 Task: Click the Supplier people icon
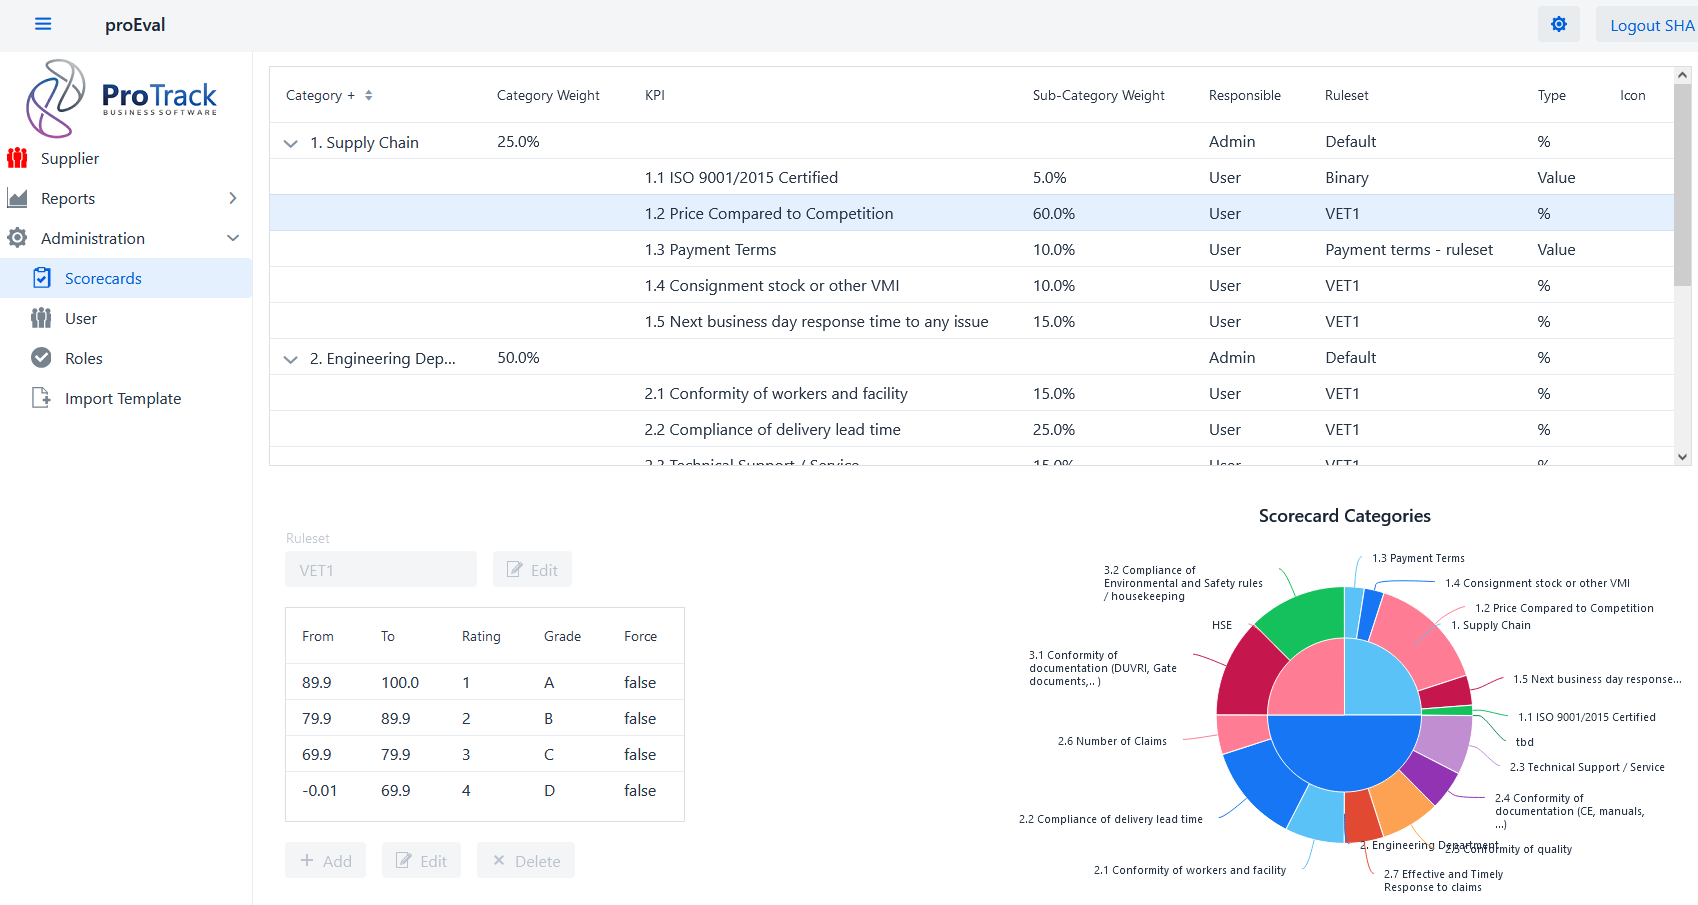tap(17, 158)
